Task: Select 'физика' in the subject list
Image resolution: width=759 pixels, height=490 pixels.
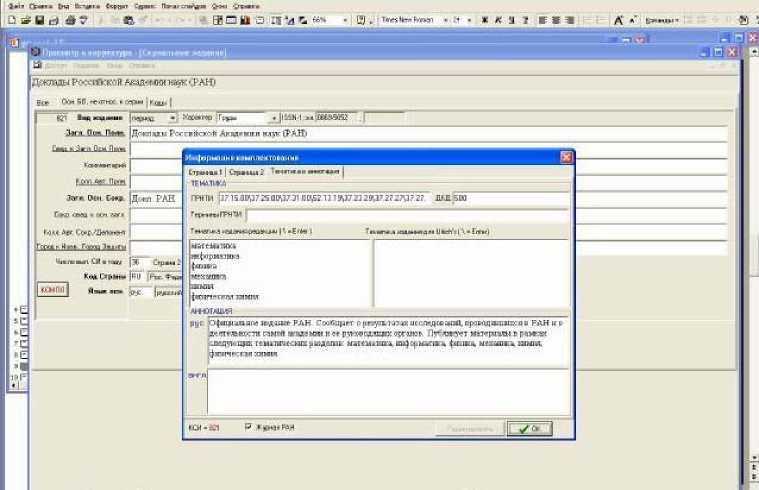Action: 204,266
